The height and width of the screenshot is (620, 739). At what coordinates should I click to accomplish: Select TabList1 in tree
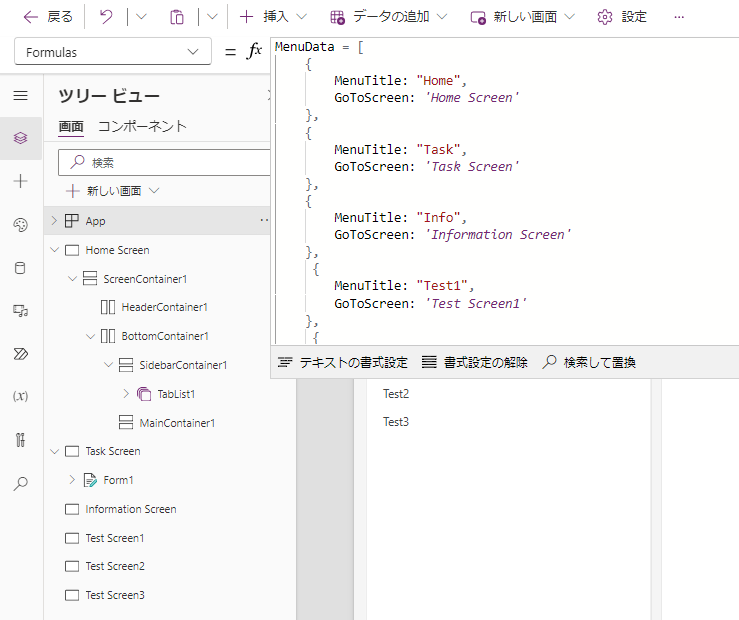click(x=176, y=394)
